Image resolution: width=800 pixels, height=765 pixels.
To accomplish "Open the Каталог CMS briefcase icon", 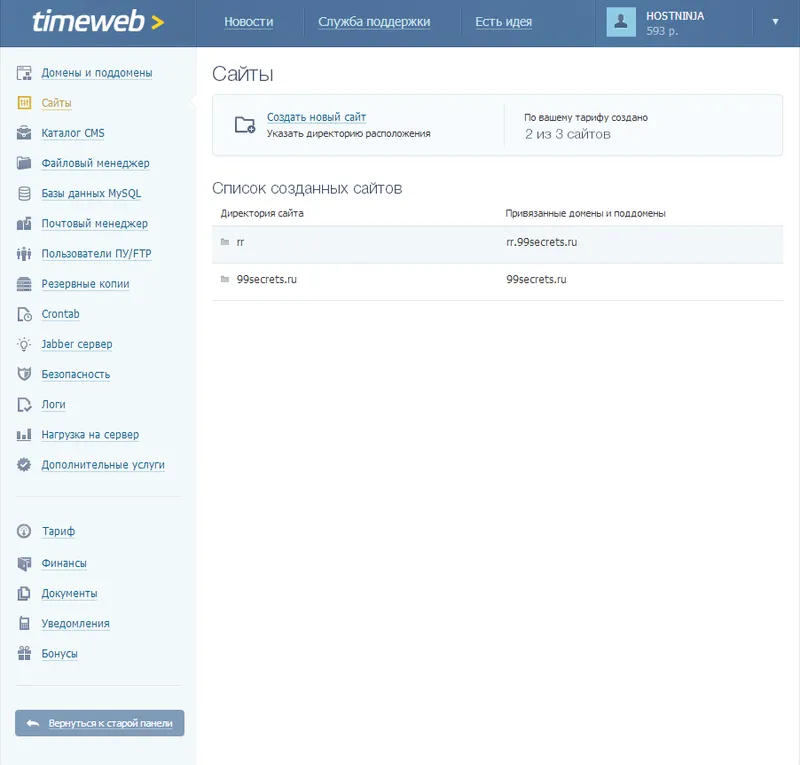I will click(24, 133).
